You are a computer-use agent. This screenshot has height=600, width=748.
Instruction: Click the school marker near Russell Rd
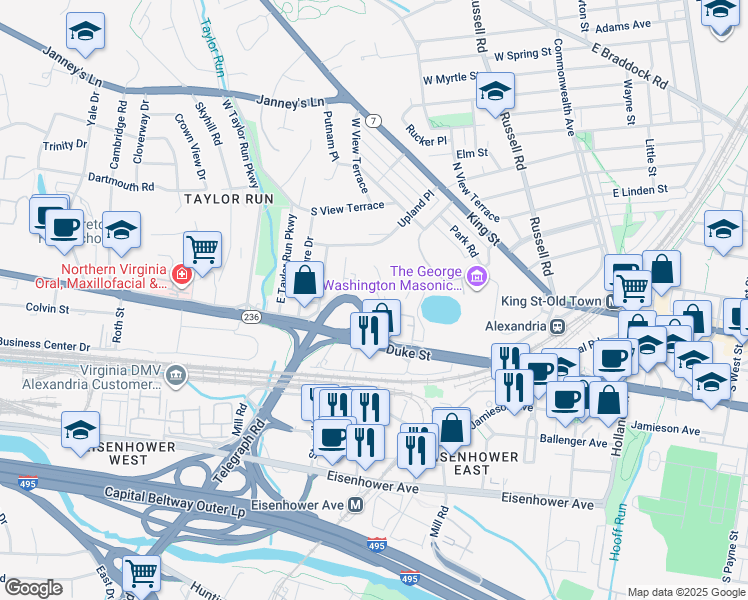tap(495, 93)
